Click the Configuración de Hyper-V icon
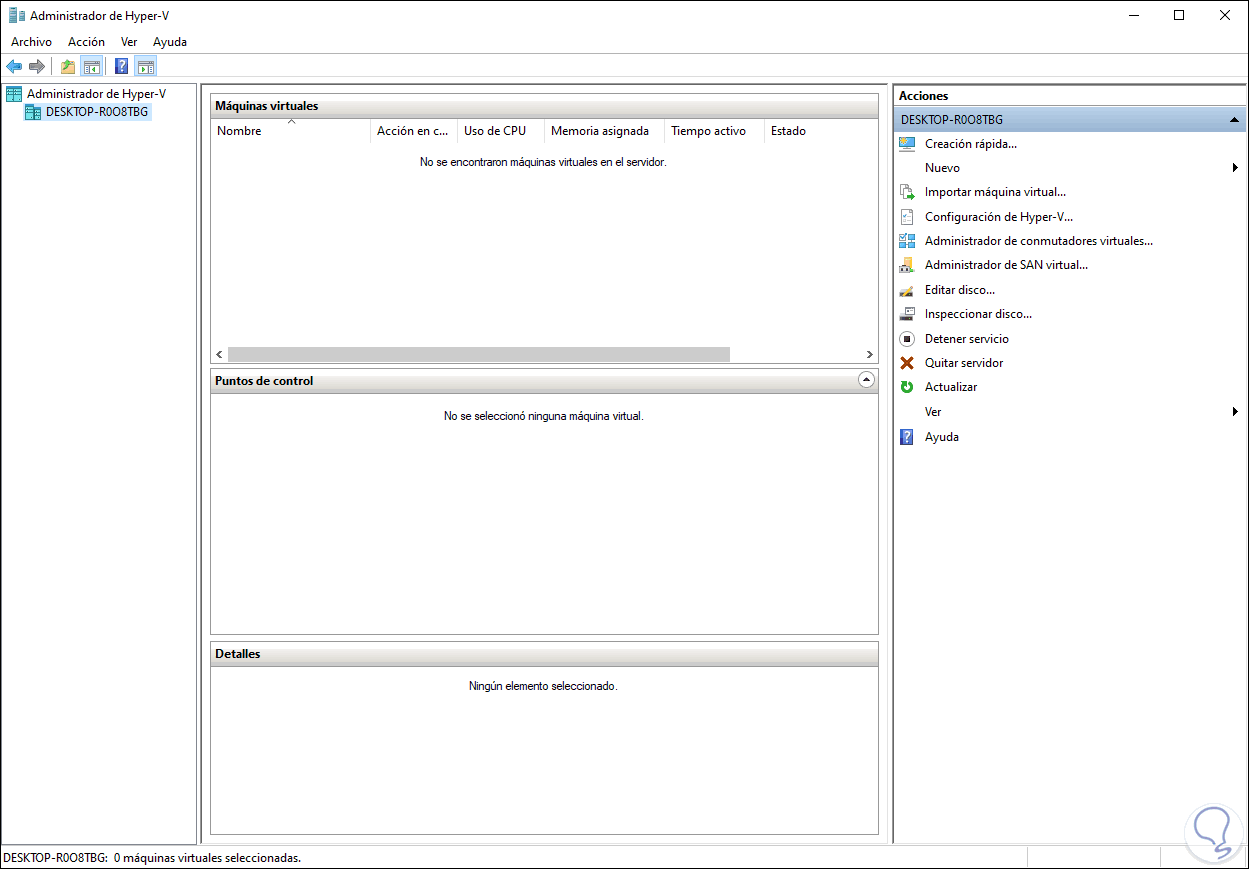 point(907,216)
